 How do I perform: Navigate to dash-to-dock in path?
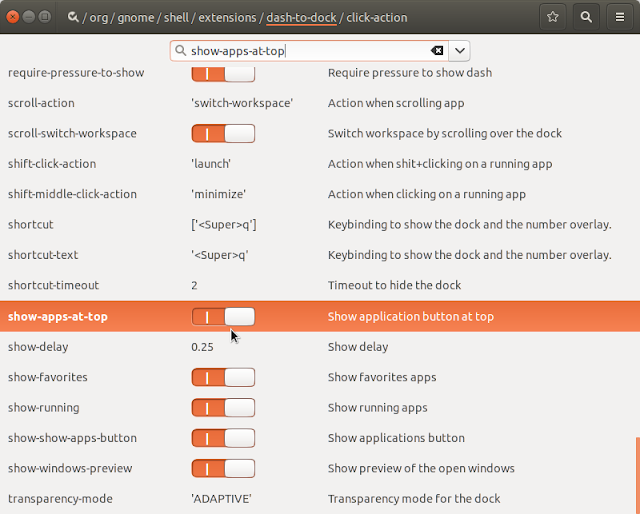pos(301,18)
